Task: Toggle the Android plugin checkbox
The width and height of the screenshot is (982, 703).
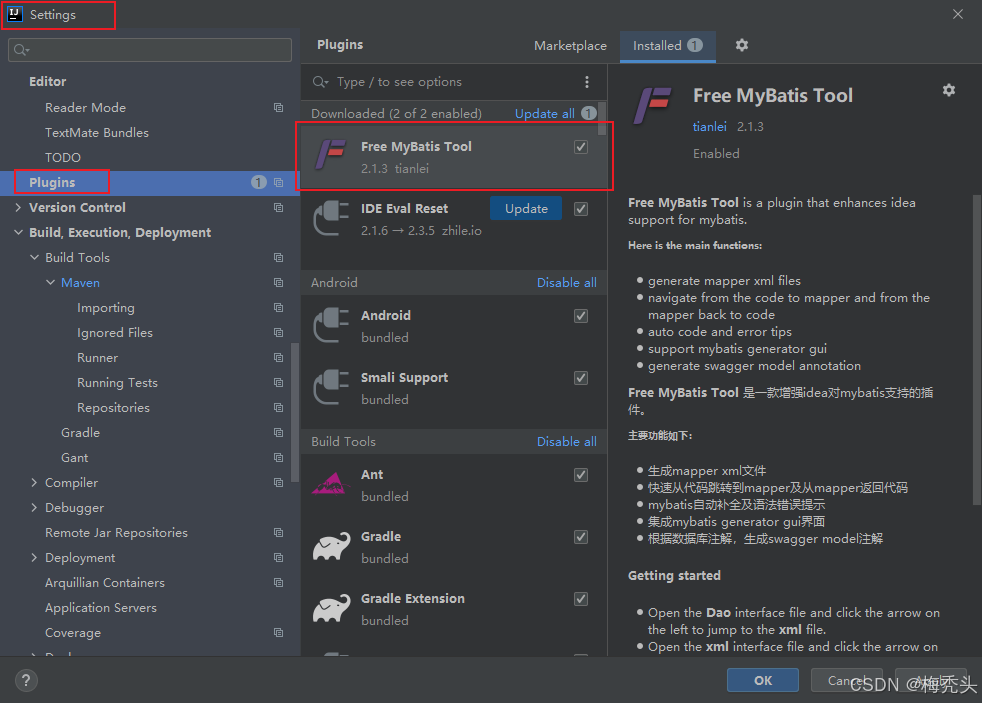Action: pyautogui.click(x=581, y=316)
